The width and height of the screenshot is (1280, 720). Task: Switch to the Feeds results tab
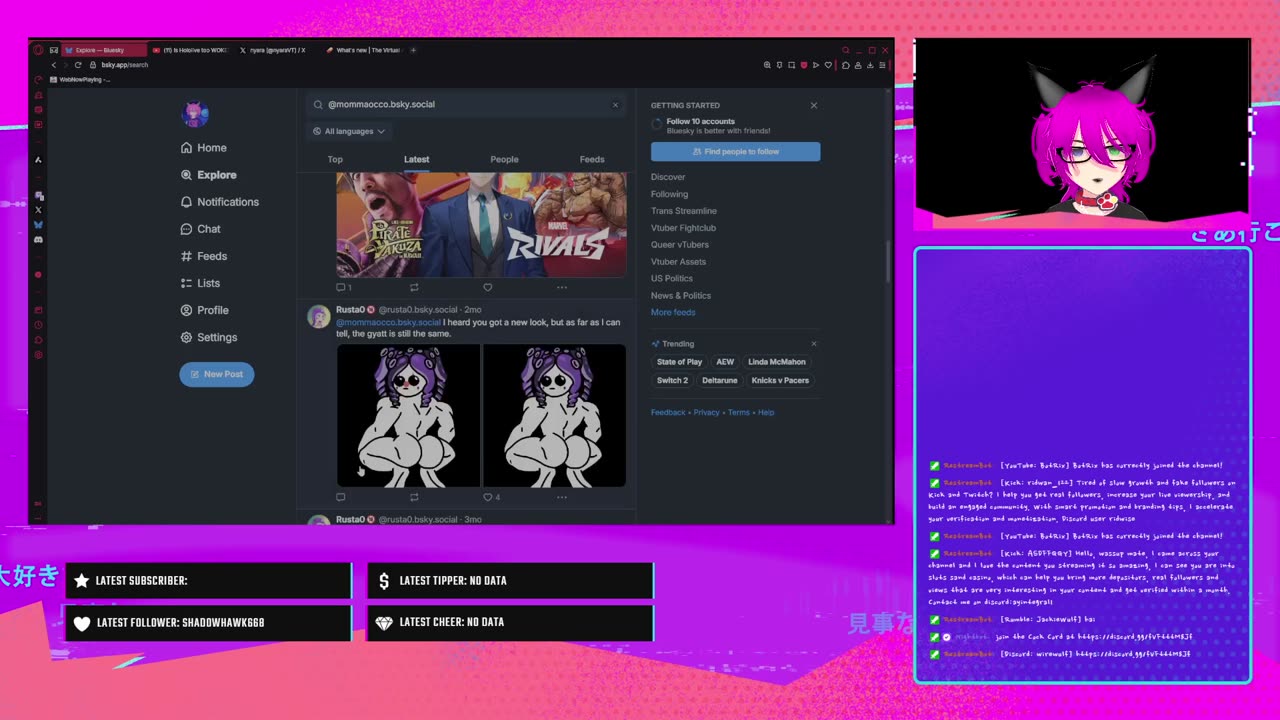pyautogui.click(x=592, y=159)
